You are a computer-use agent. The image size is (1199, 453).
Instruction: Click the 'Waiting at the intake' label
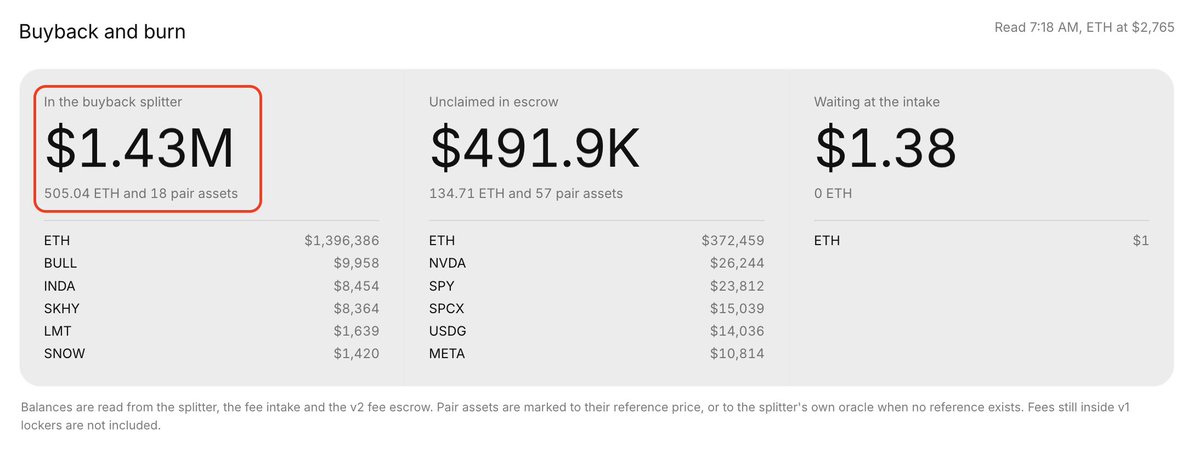pyautogui.click(x=877, y=102)
